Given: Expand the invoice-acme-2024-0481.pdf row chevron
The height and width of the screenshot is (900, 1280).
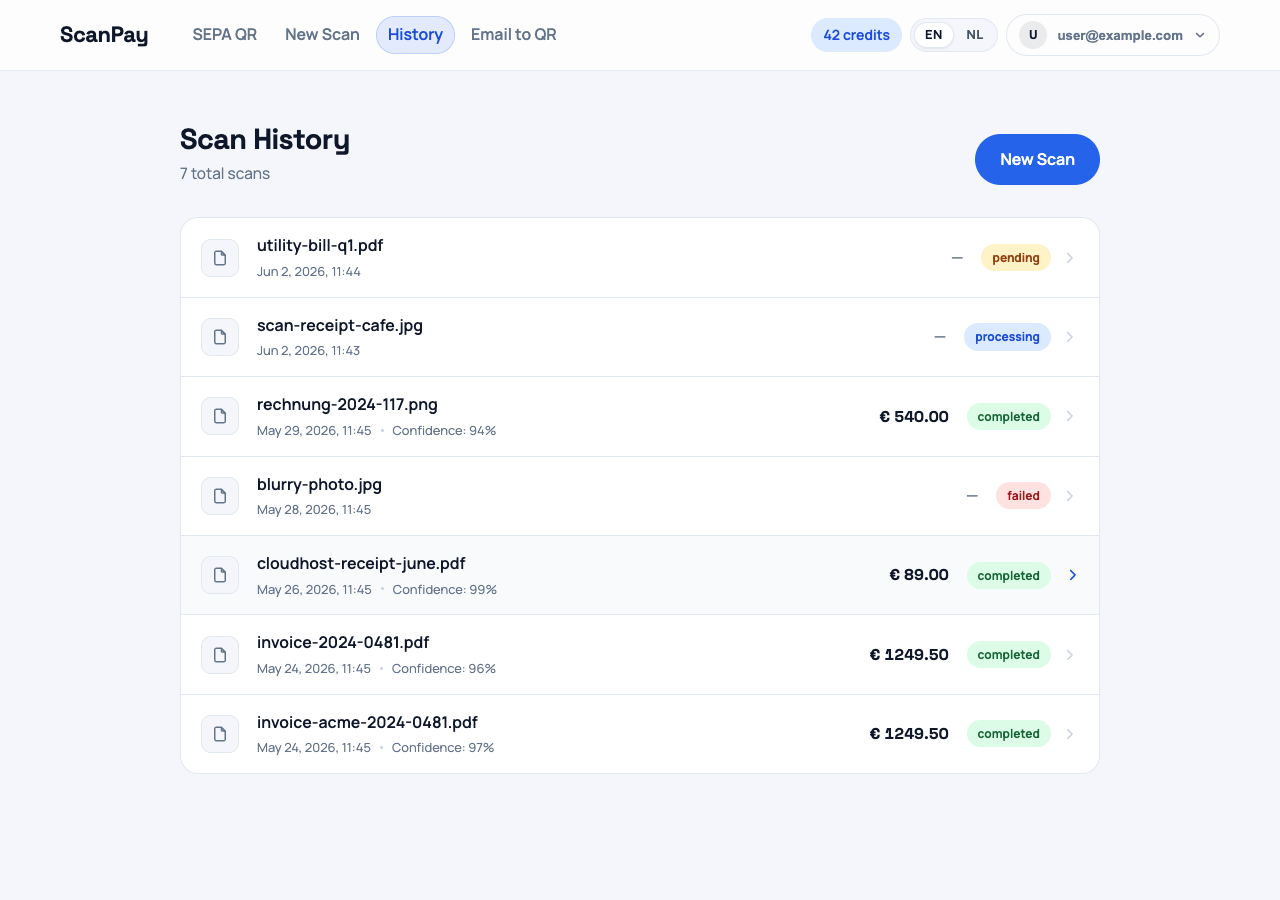Looking at the screenshot, I should coord(1070,734).
